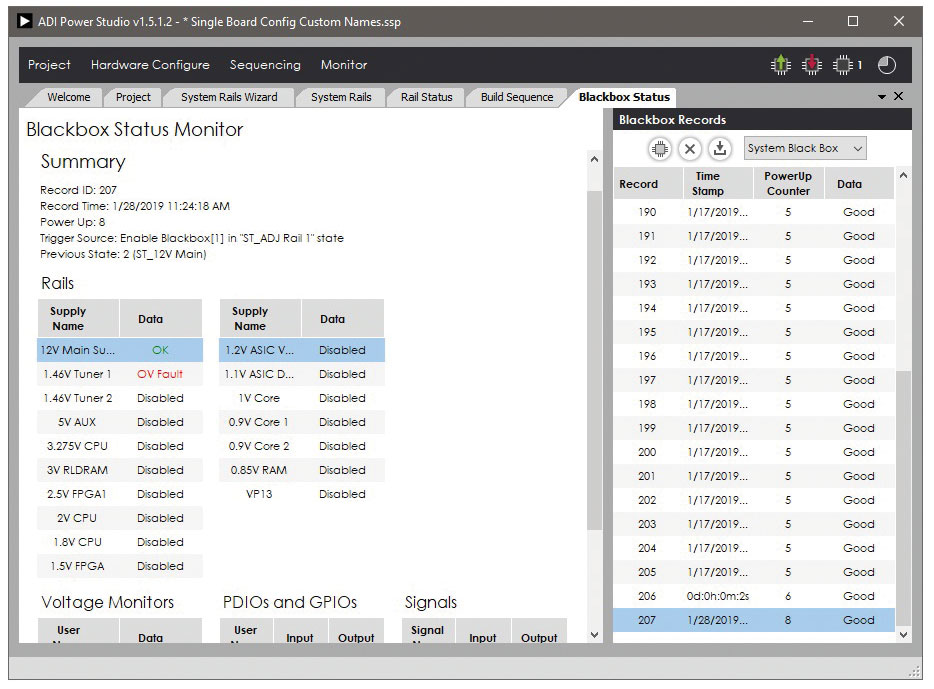Open the System Black Box dropdown
The width and height of the screenshot is (934, 689).
(x=804, y=149)
